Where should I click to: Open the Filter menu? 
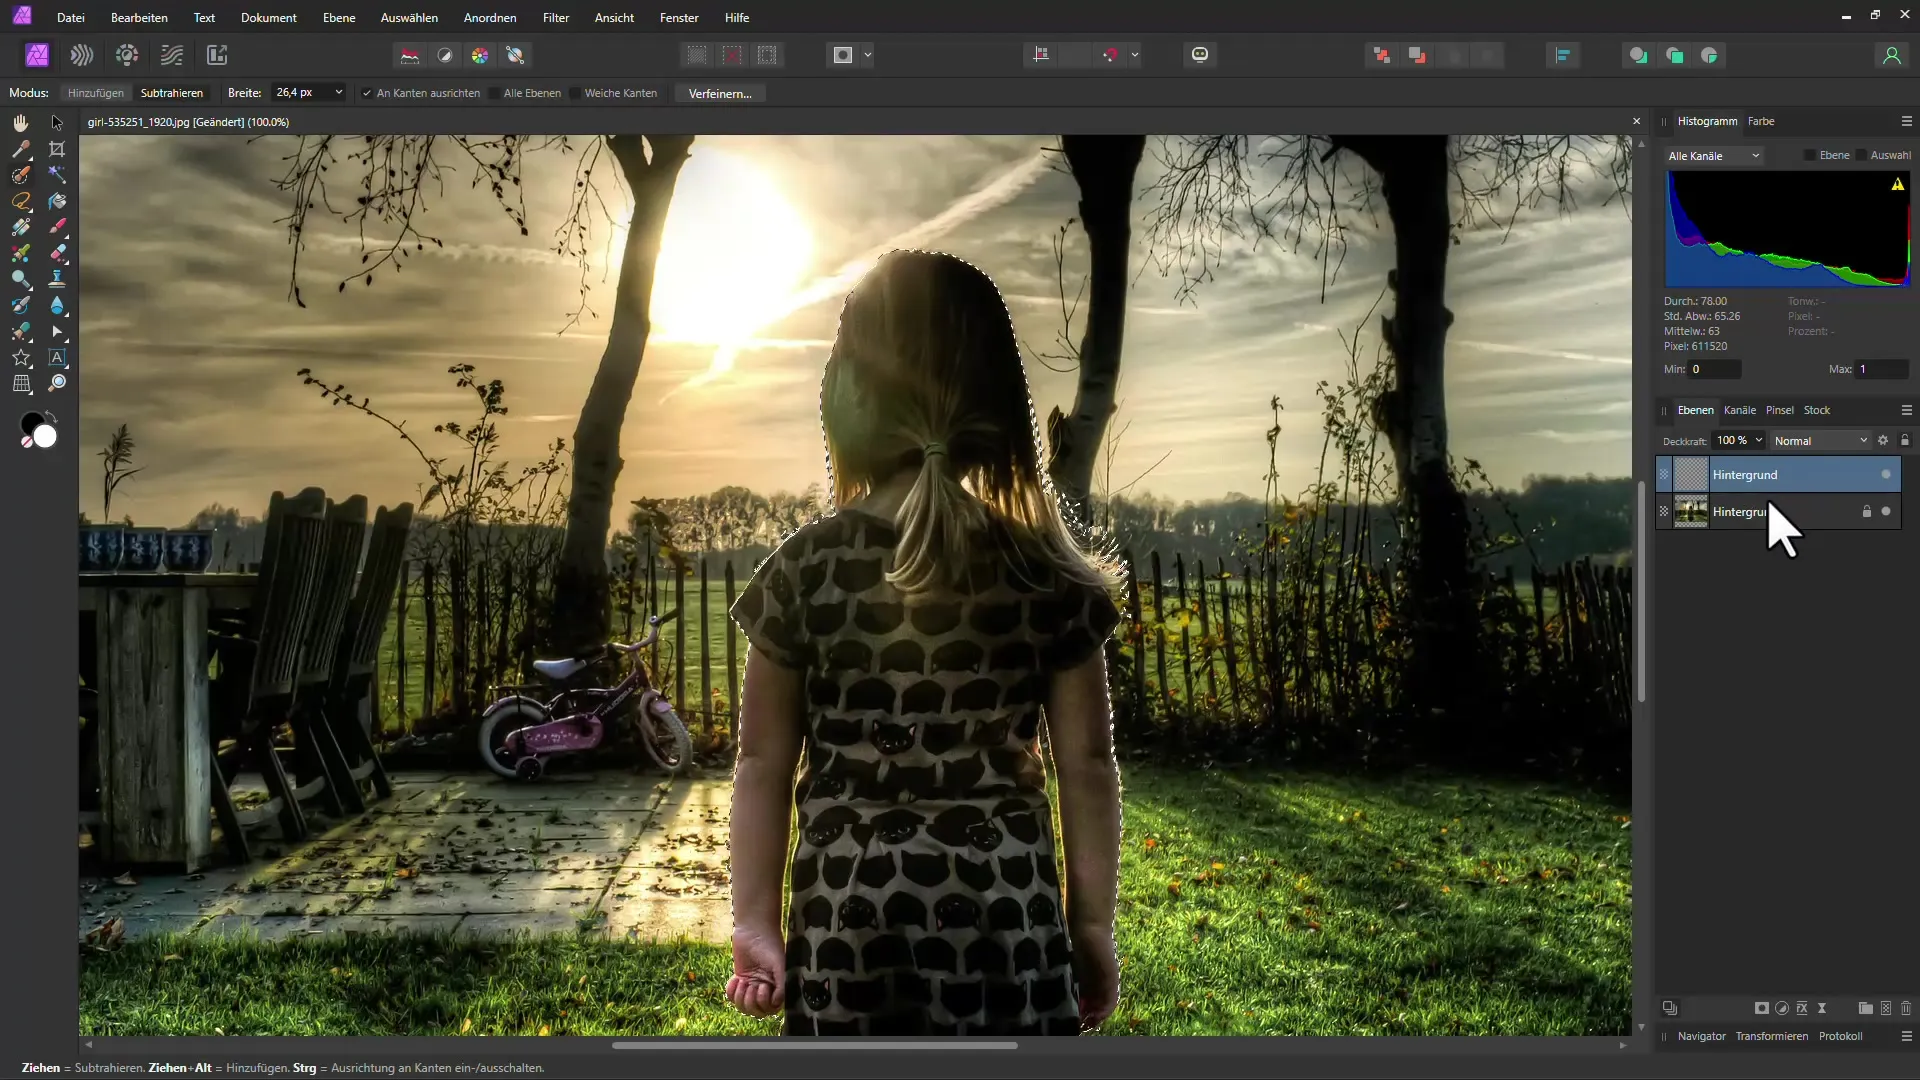pos(556,18)
